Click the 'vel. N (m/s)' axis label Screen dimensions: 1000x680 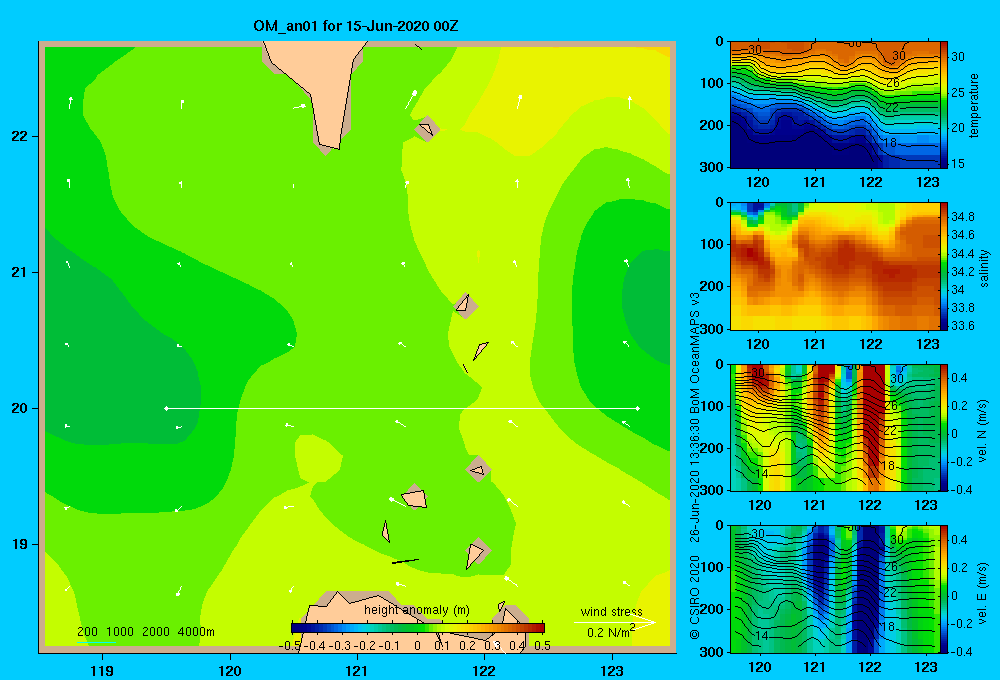pyautogui.click(x=983, y=431)
